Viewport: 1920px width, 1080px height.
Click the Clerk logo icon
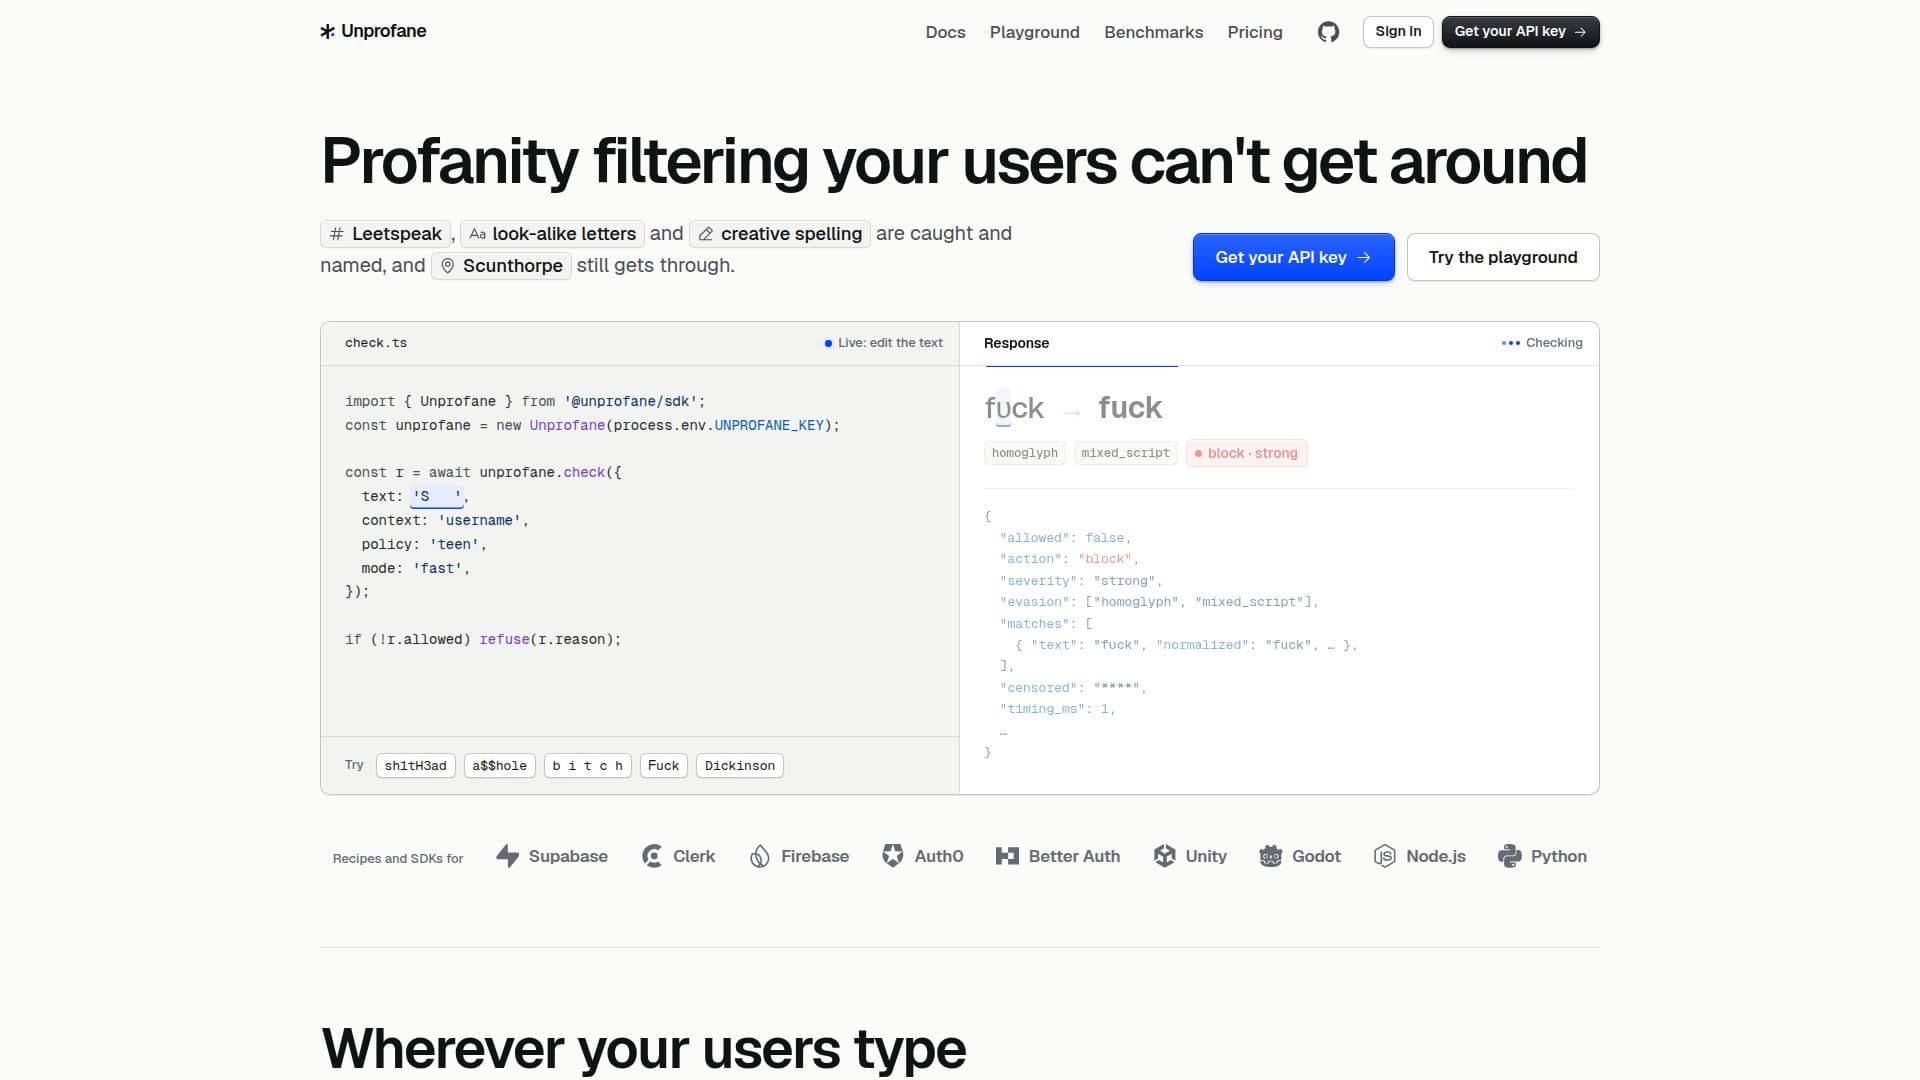[x=652, y=856]
